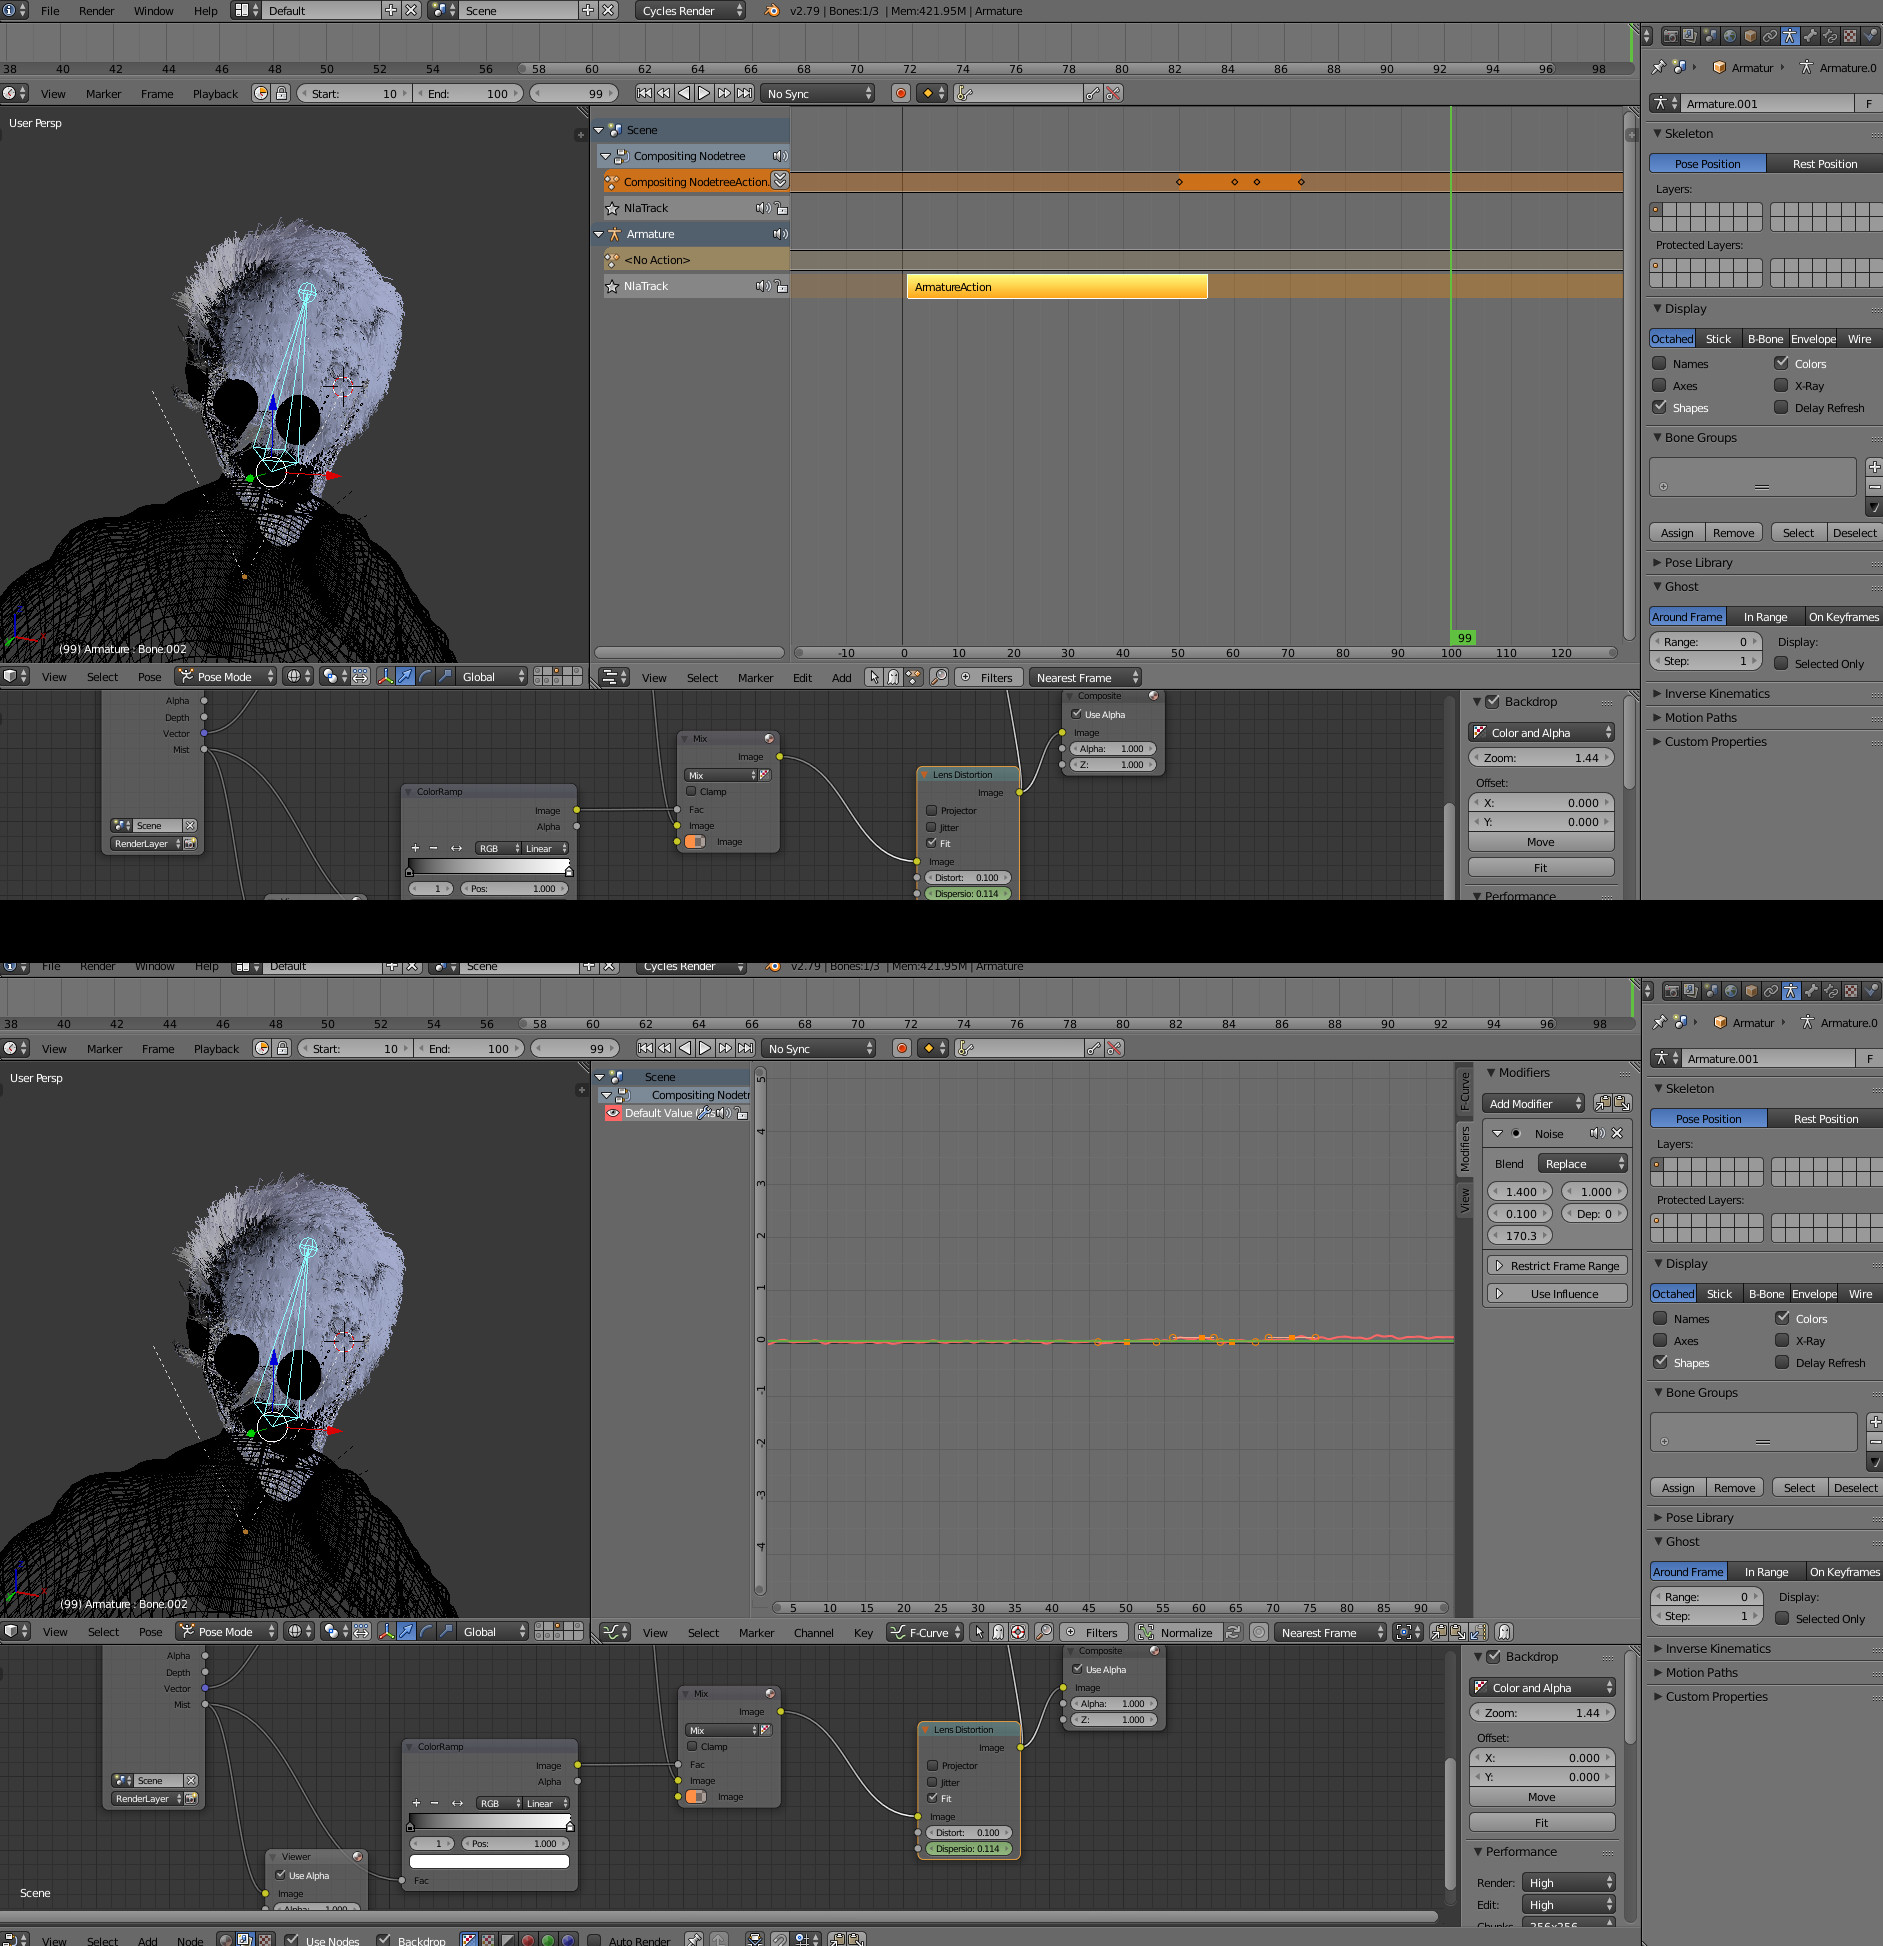Adjust the Noise modifier 170.3 phase field
The image size is (1883, 1946).
(x=1520, y=1235)
